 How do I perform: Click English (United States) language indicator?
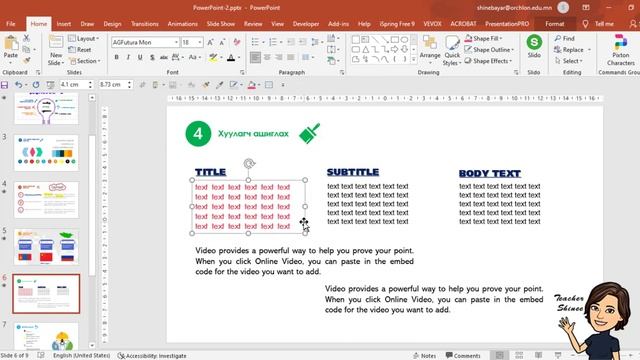[x=81, y=356]
